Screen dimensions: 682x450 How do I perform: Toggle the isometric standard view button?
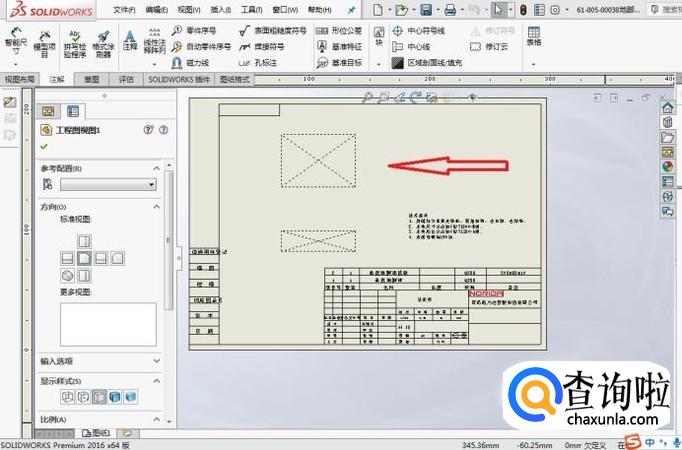(67, 275)
